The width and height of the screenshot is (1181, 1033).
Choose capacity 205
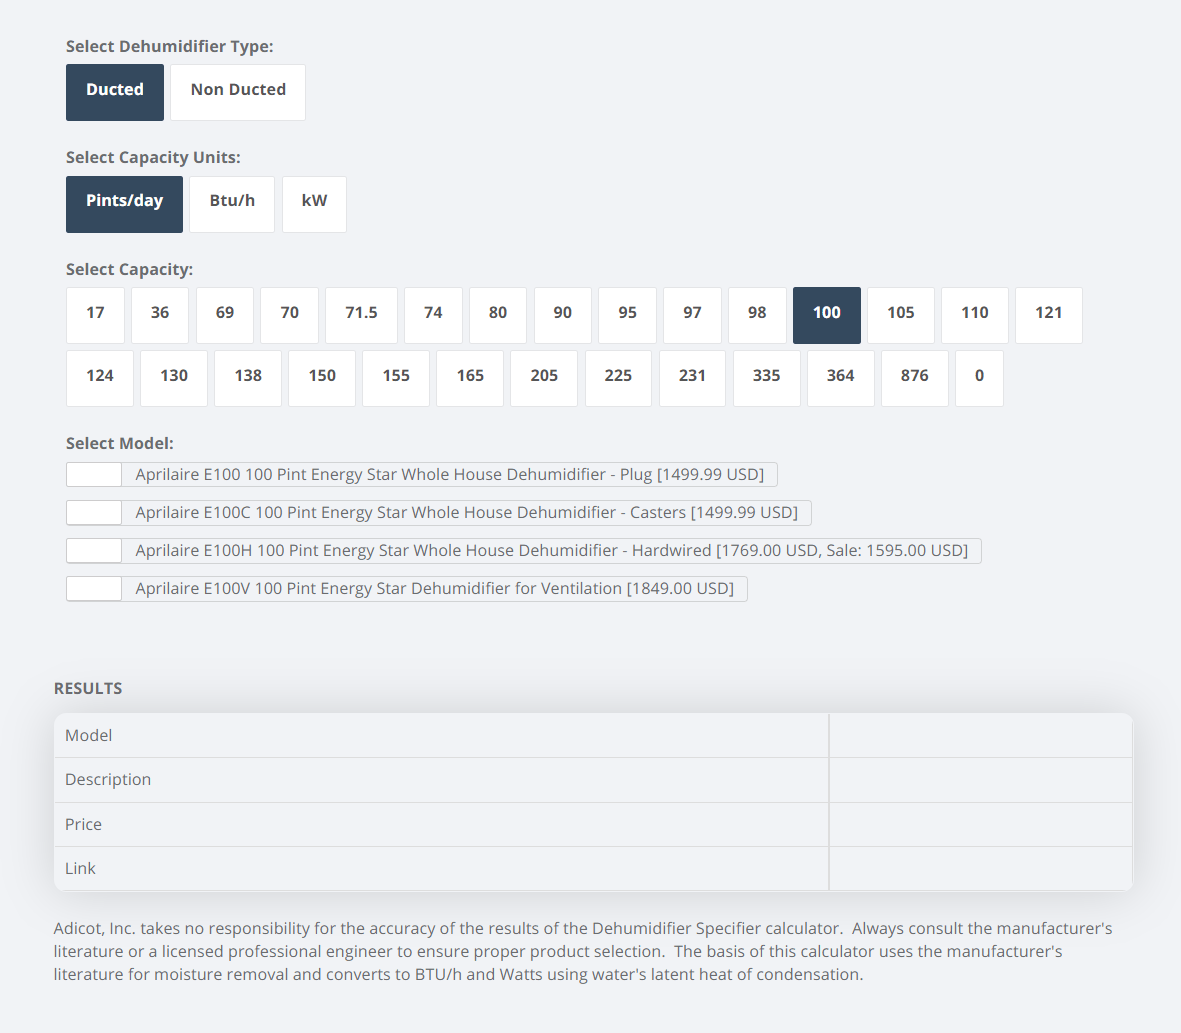tap(544, 378)
